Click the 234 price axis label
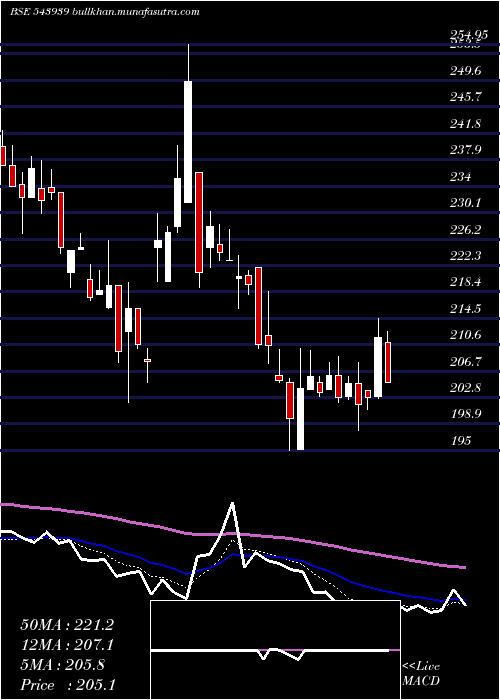This screenshot has width=500, height=700. pos(460,177)
